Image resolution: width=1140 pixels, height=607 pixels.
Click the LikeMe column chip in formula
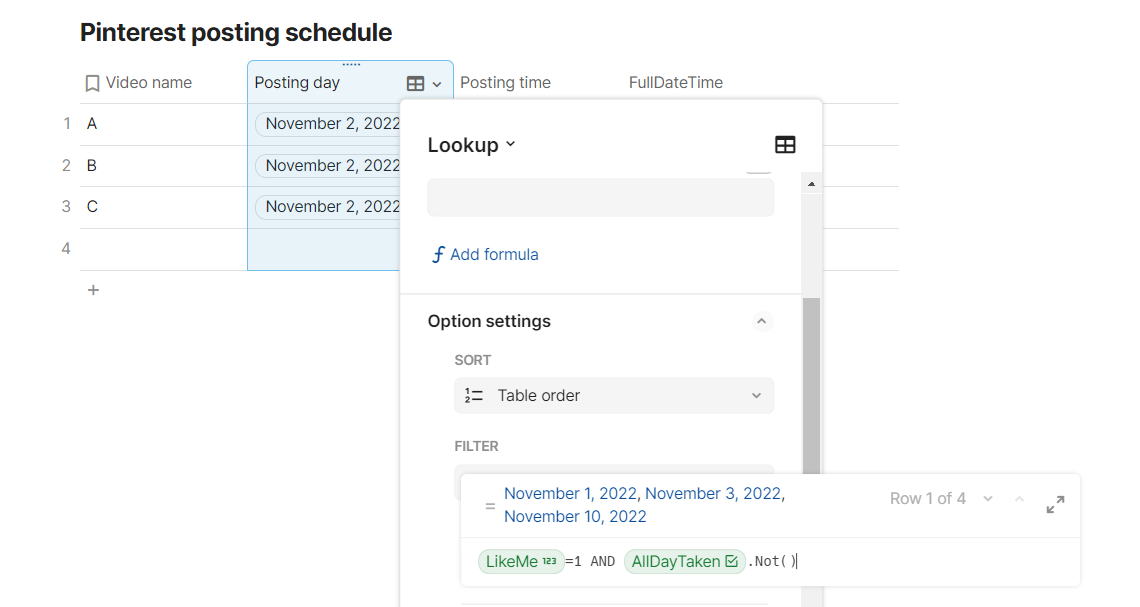pyautogui.click(x=520, y=562)
